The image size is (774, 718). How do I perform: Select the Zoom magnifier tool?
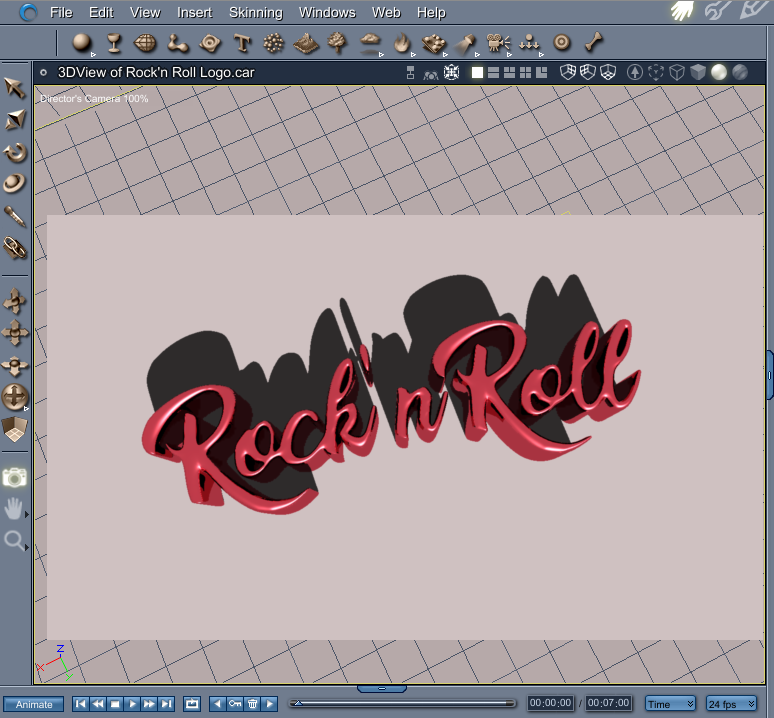point(13,540)
